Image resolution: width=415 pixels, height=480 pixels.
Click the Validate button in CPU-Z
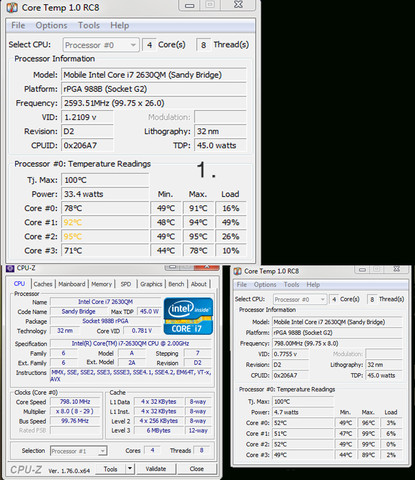pyautogui.click(x=156, y=469)
